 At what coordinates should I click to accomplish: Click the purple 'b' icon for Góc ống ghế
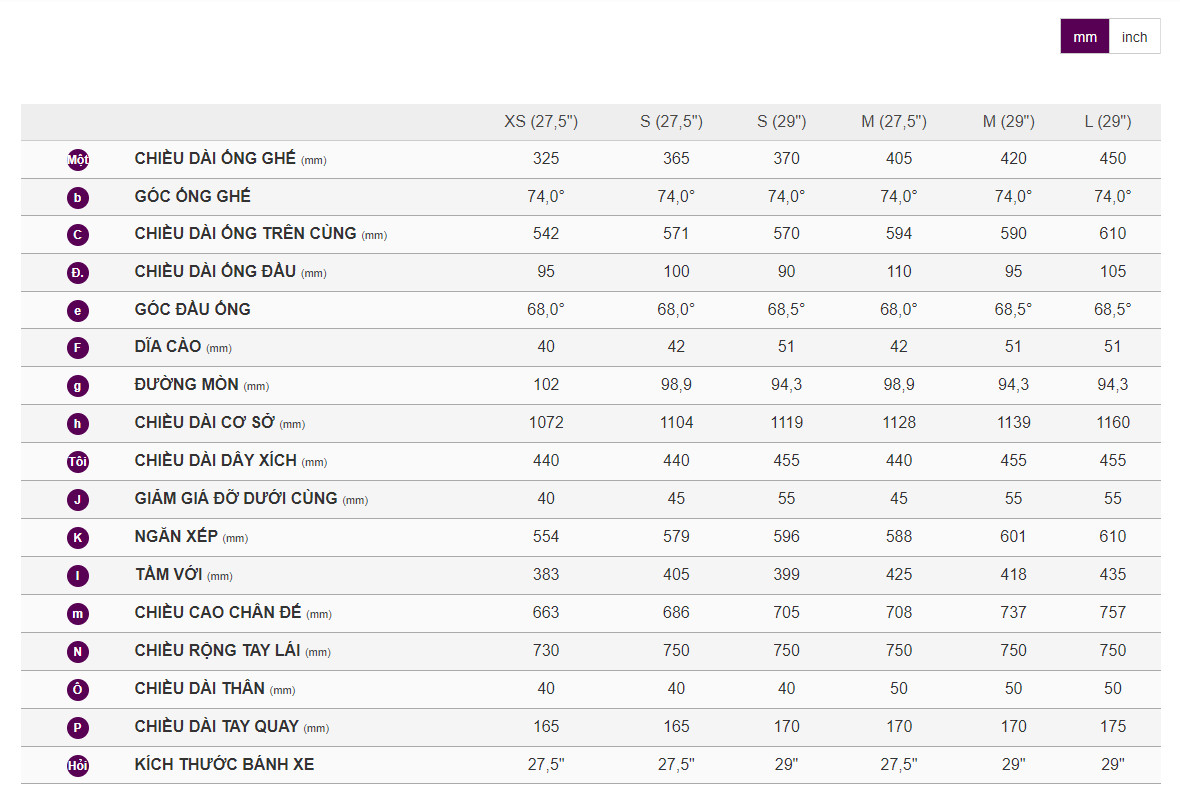click(78, 197)
